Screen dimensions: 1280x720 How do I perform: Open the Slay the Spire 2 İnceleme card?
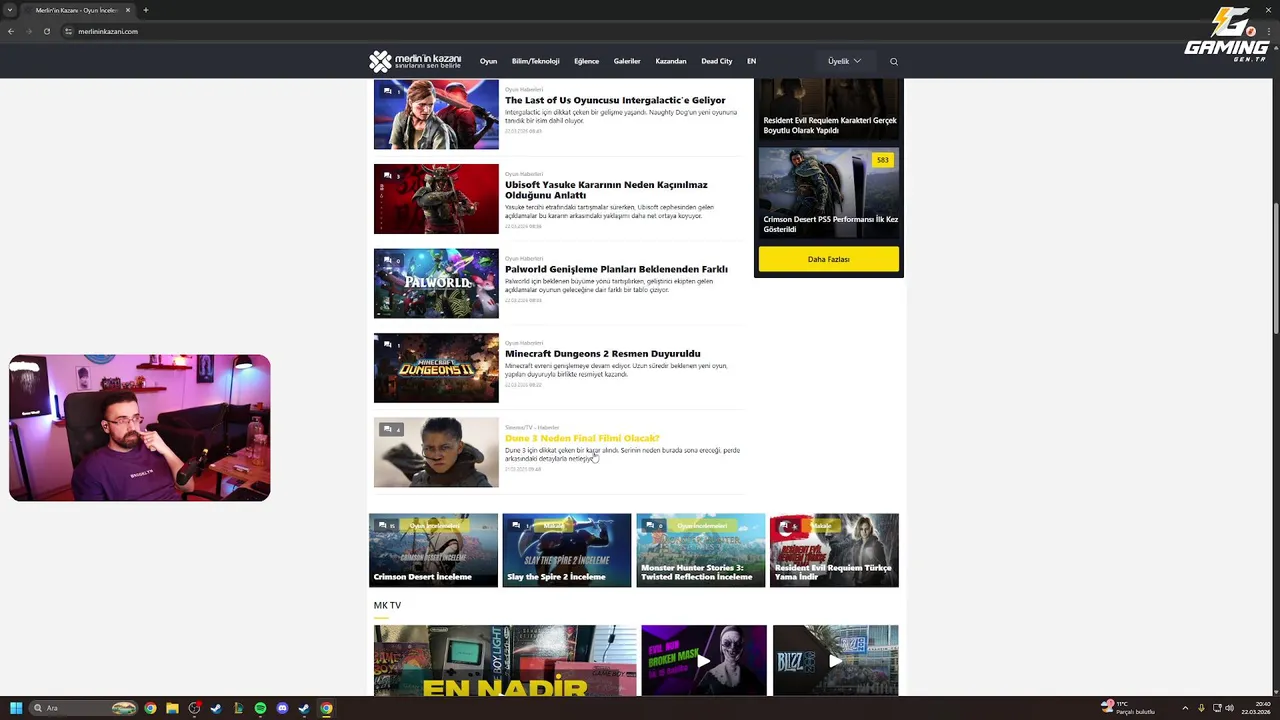pos(567,550)
